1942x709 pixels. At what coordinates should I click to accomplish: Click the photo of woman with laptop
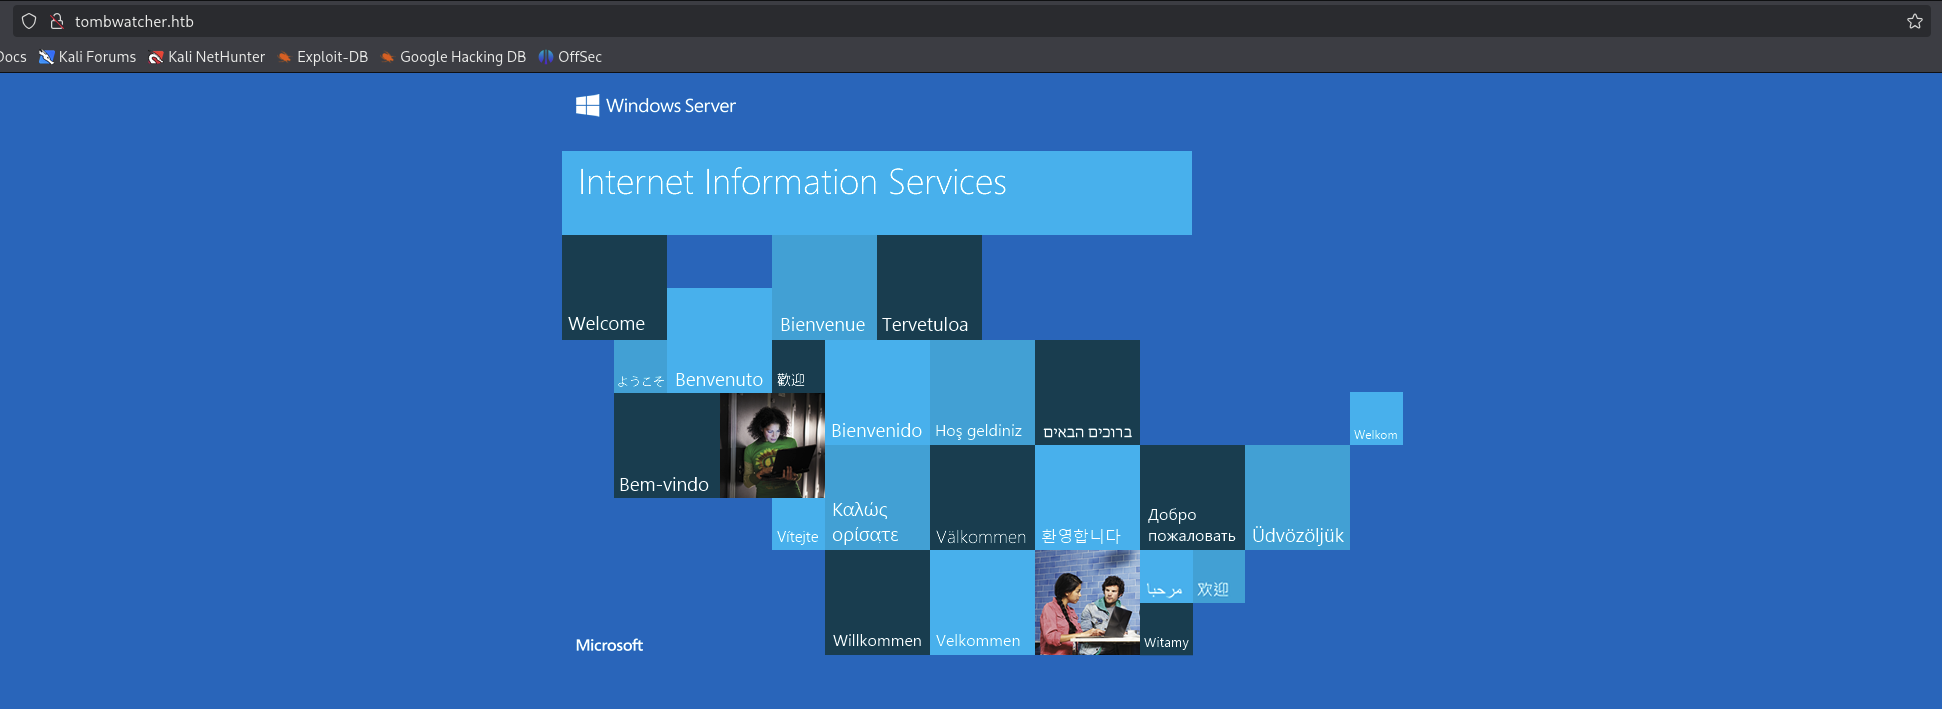tap(772, 445)
